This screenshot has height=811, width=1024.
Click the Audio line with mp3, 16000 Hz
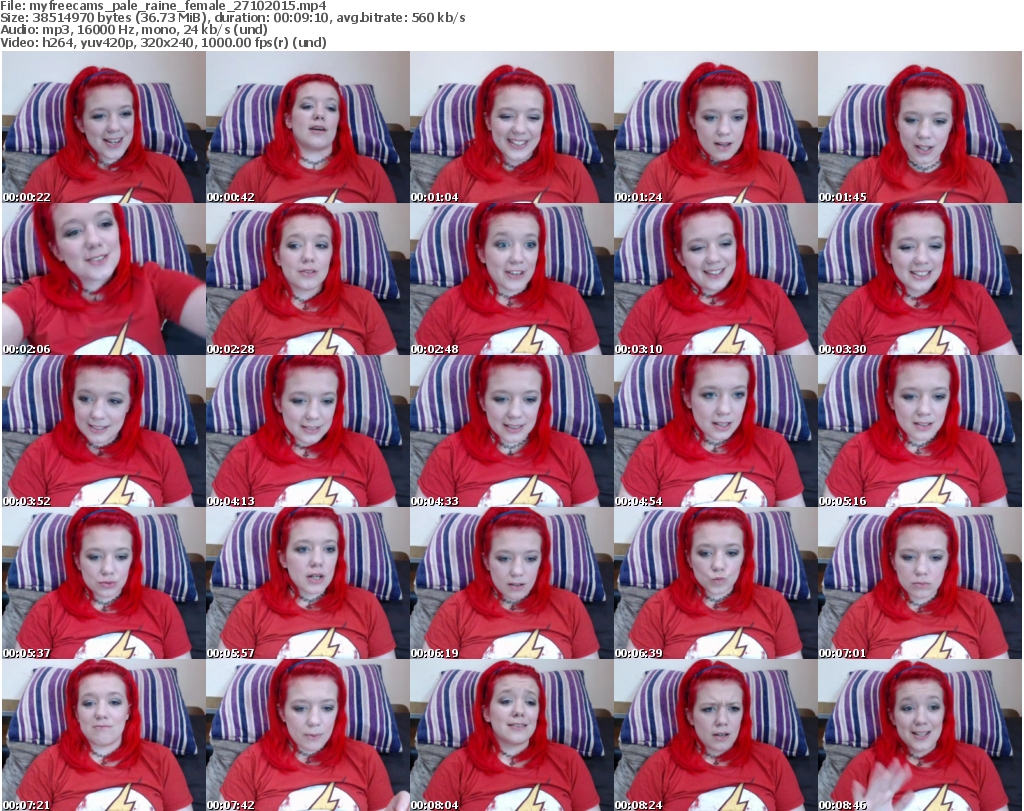(x=134, y=30)
